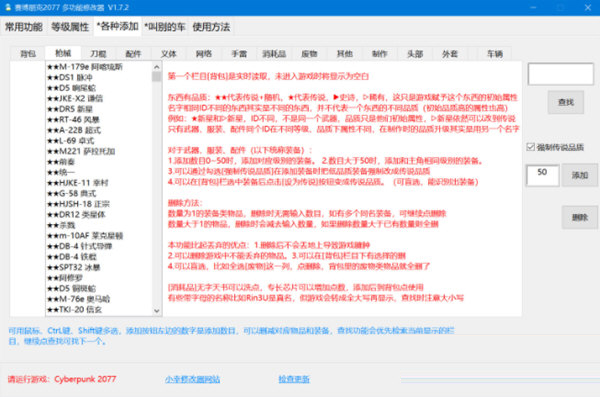Click the weapon list scrollbar thumb
The height and width of the screenshot is (397, 600).
157,77
